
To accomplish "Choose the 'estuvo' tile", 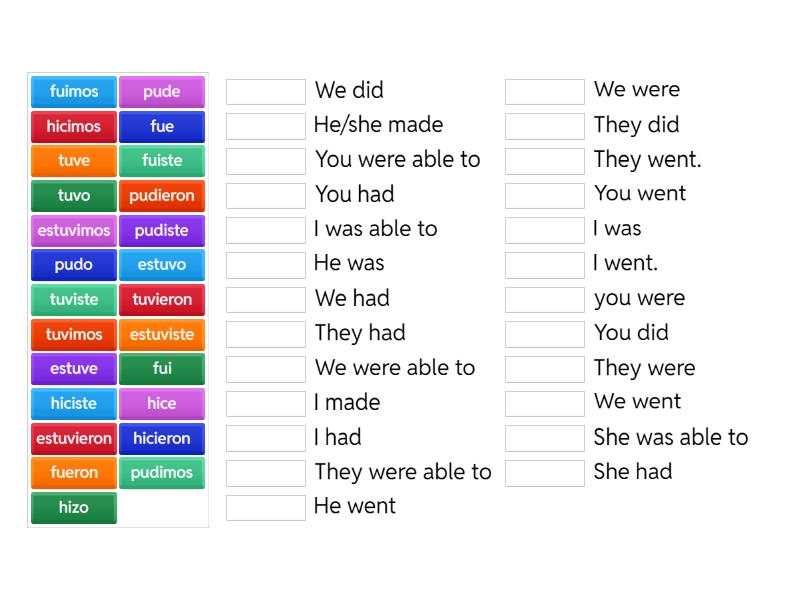I will tap(162, 265).
